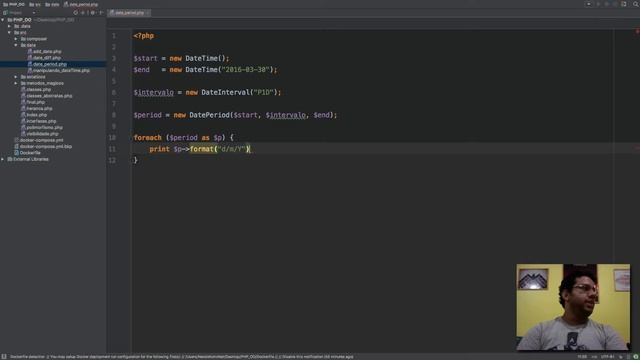Screen dimensions: 640x360
Task: Open heranca.php in the project tree
Action: 39,108
